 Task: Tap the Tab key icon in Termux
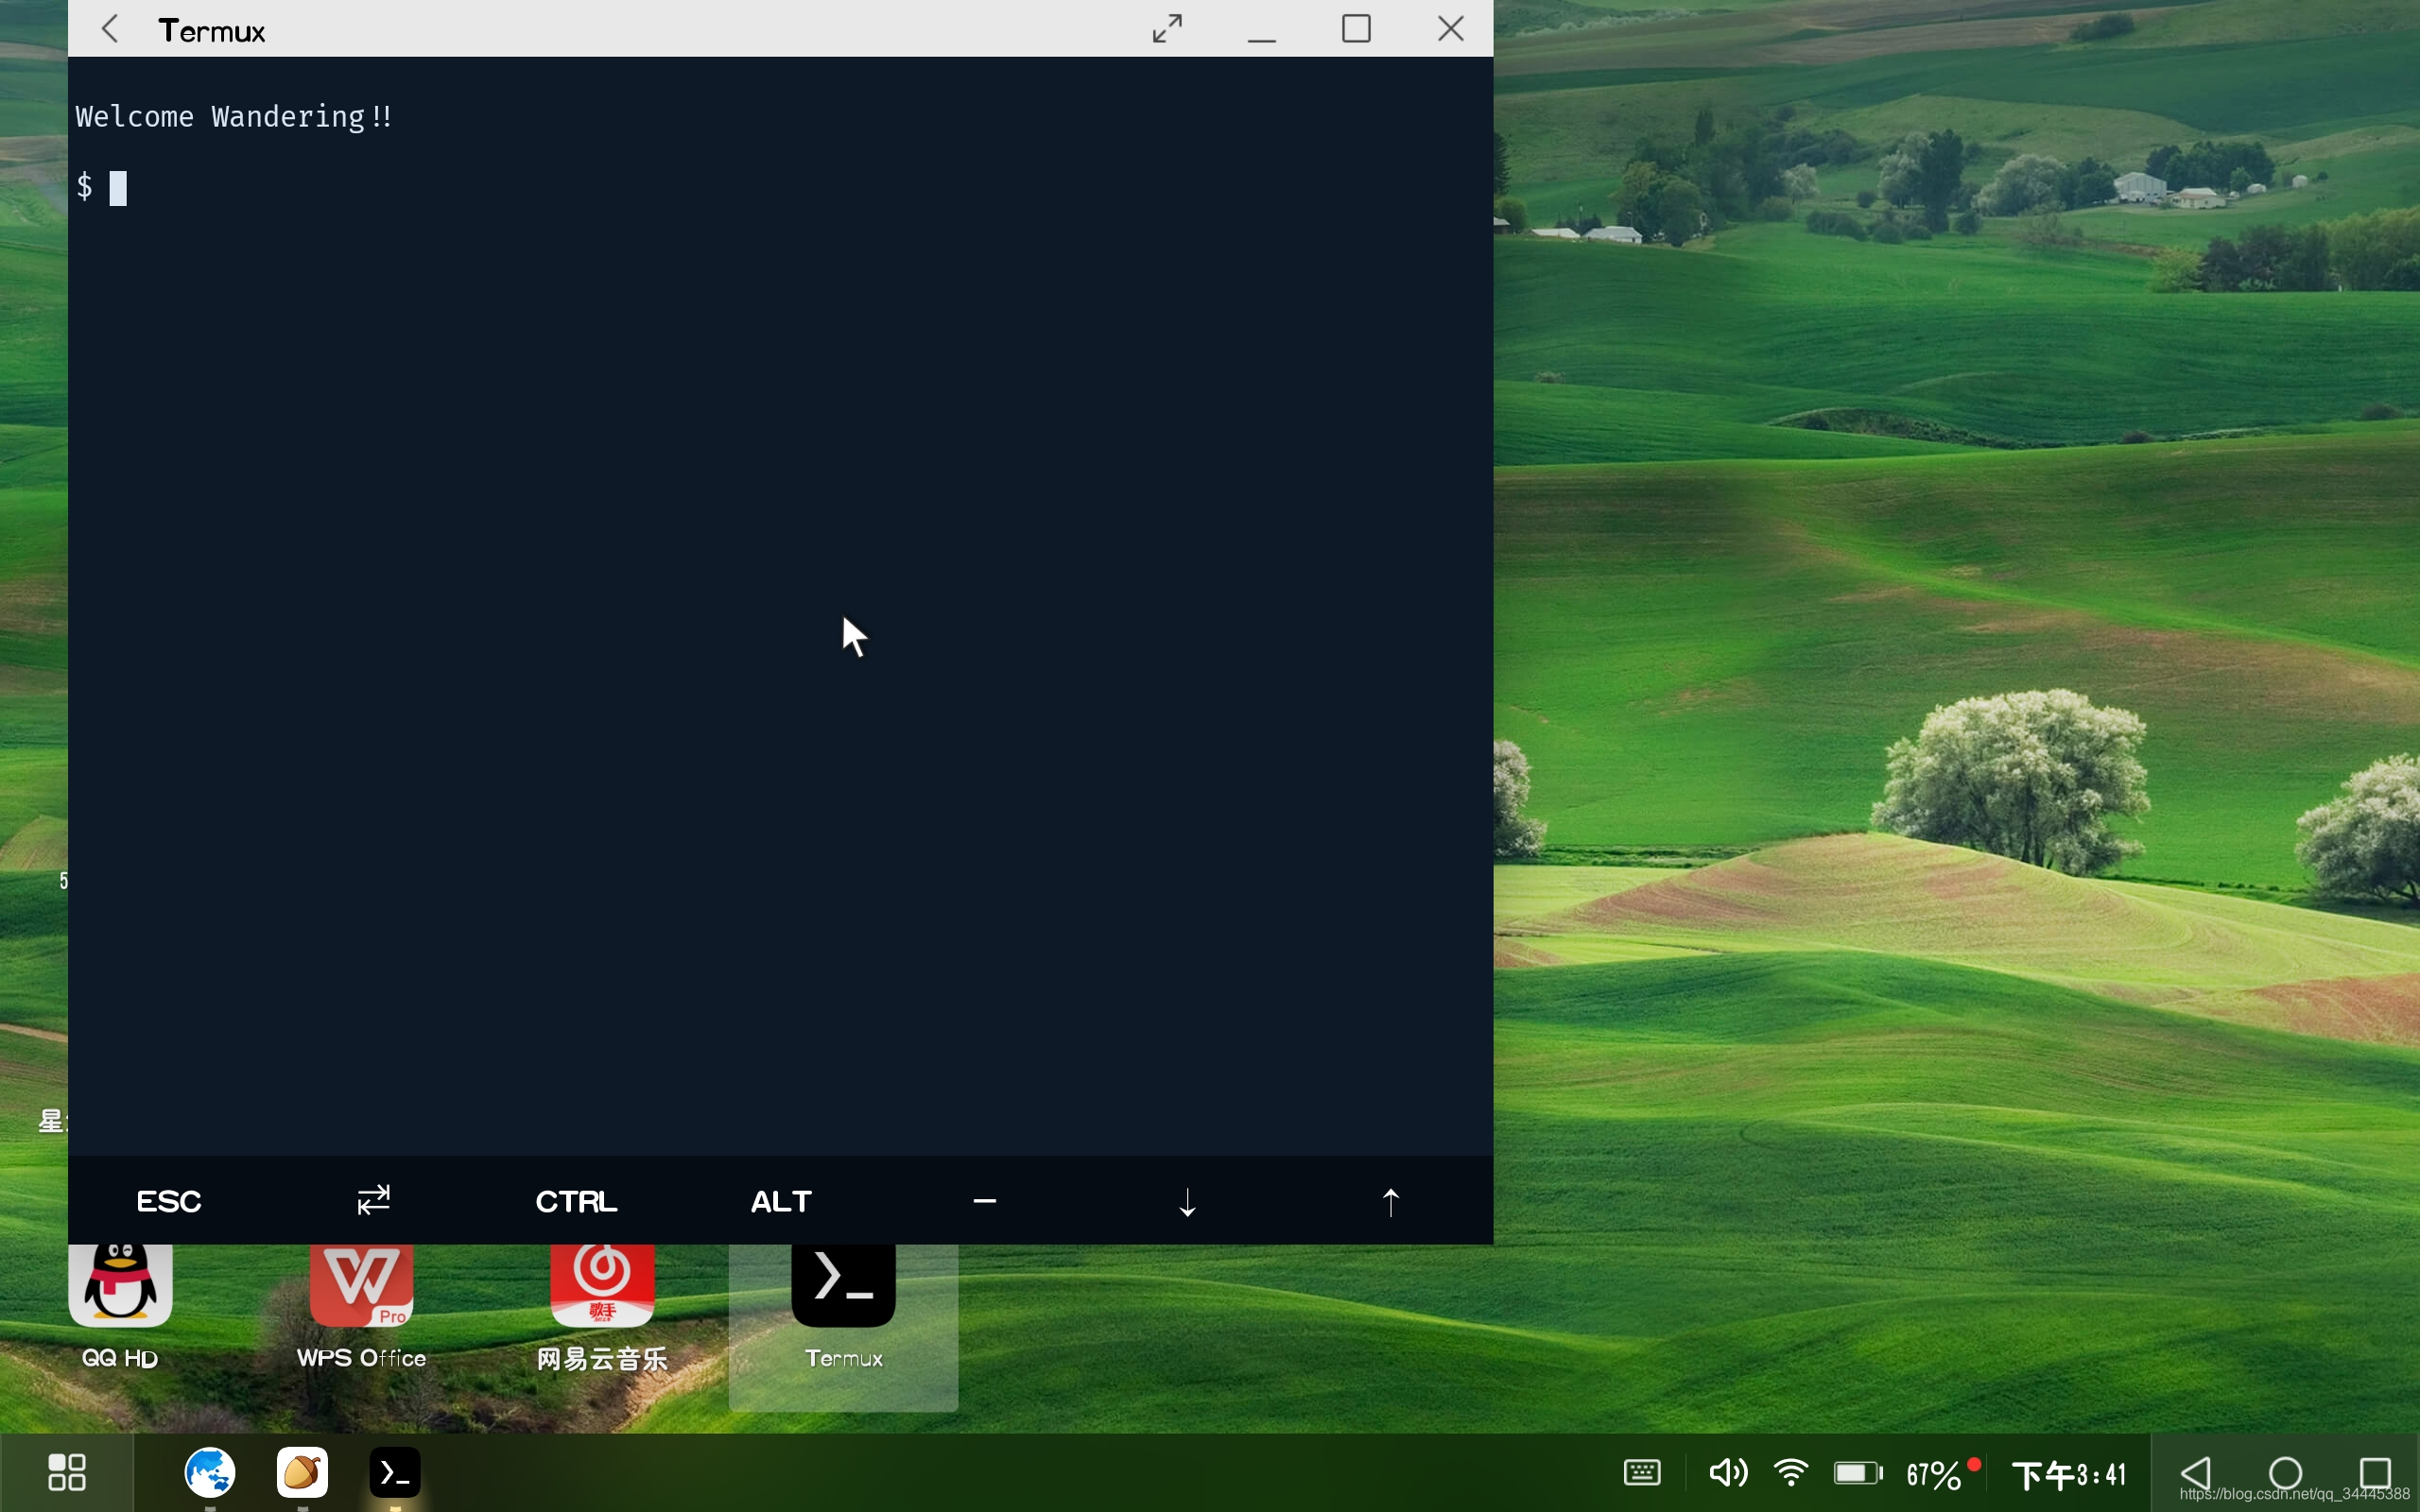point(373,1200)
